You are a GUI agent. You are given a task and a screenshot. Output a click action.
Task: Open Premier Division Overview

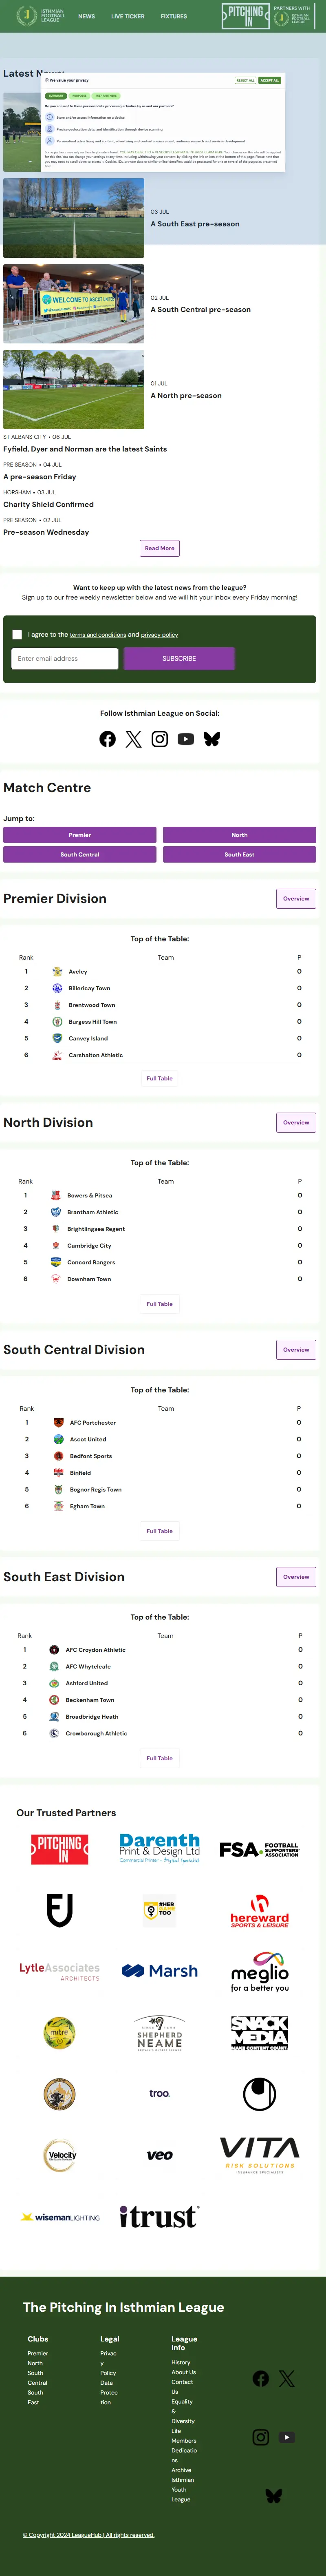(x=296, y=898)
